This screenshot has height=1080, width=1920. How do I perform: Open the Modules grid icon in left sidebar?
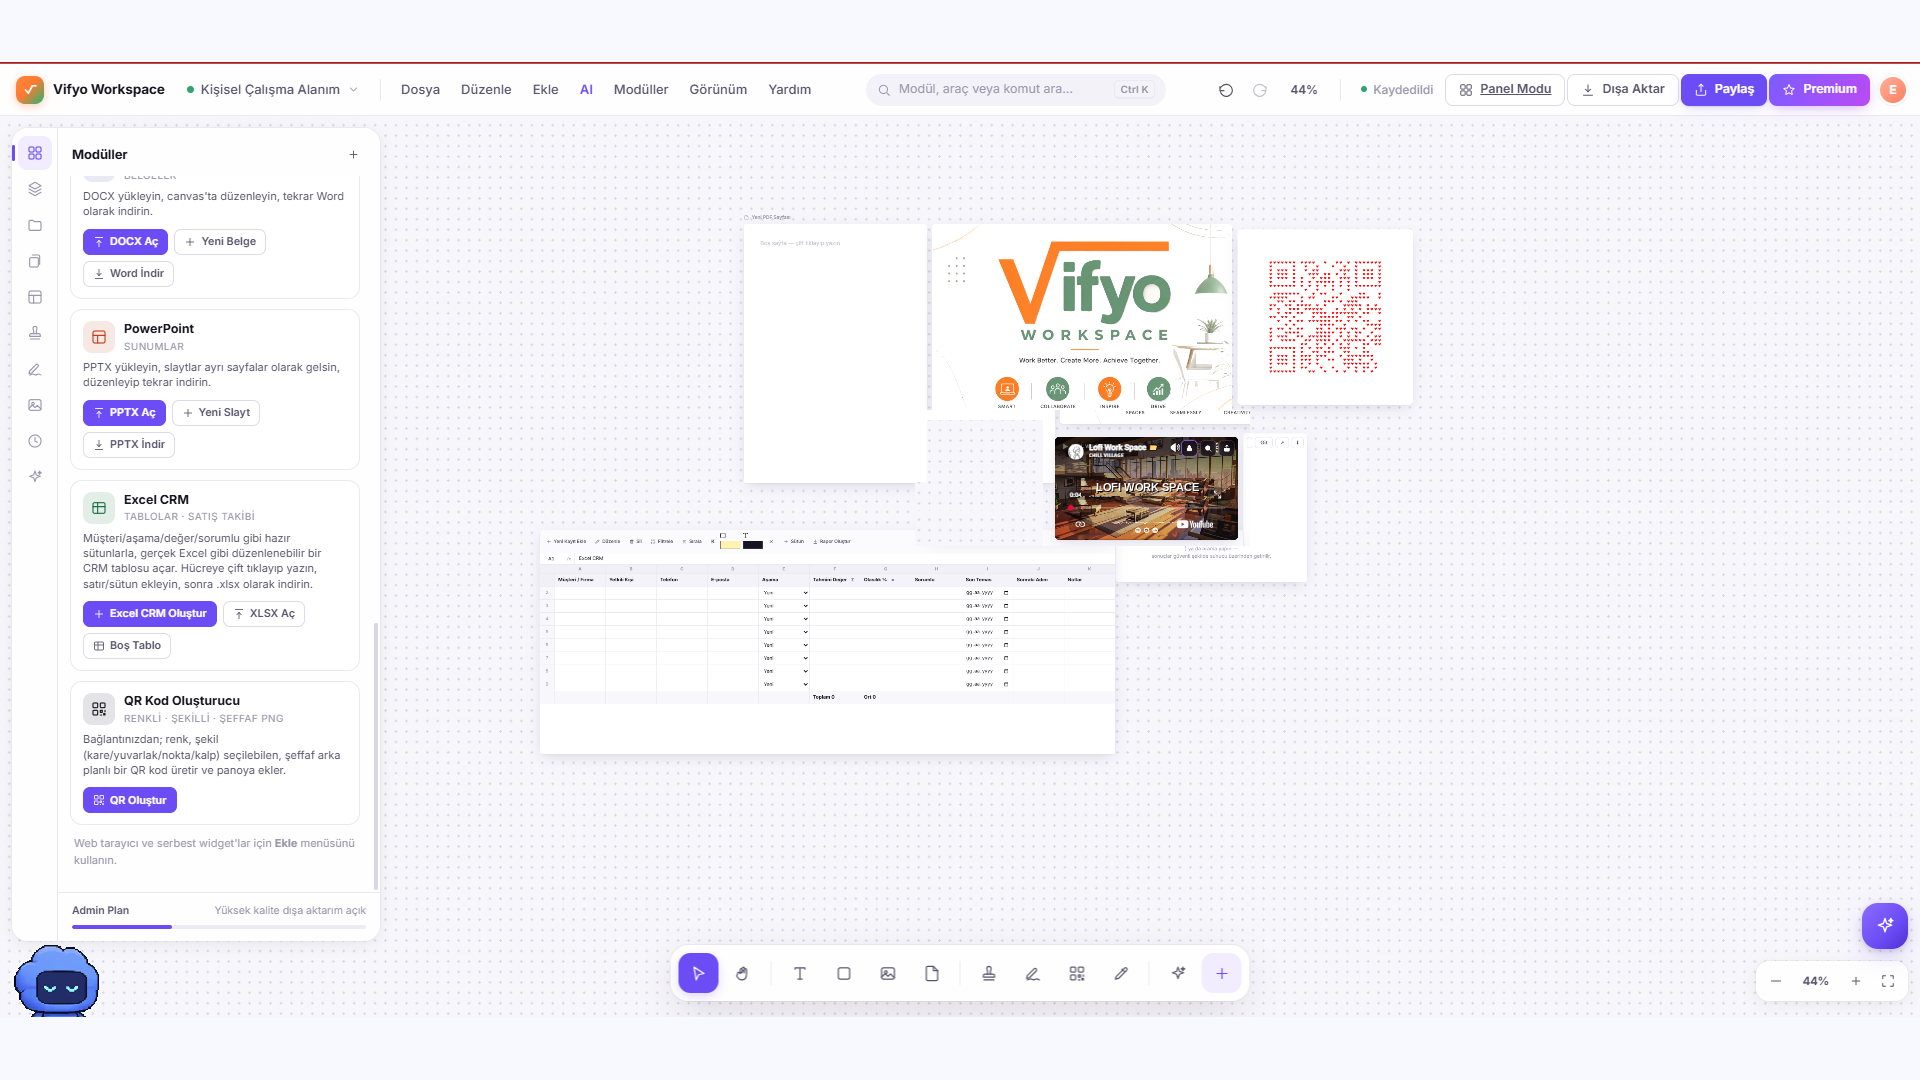tap(35, 153)
